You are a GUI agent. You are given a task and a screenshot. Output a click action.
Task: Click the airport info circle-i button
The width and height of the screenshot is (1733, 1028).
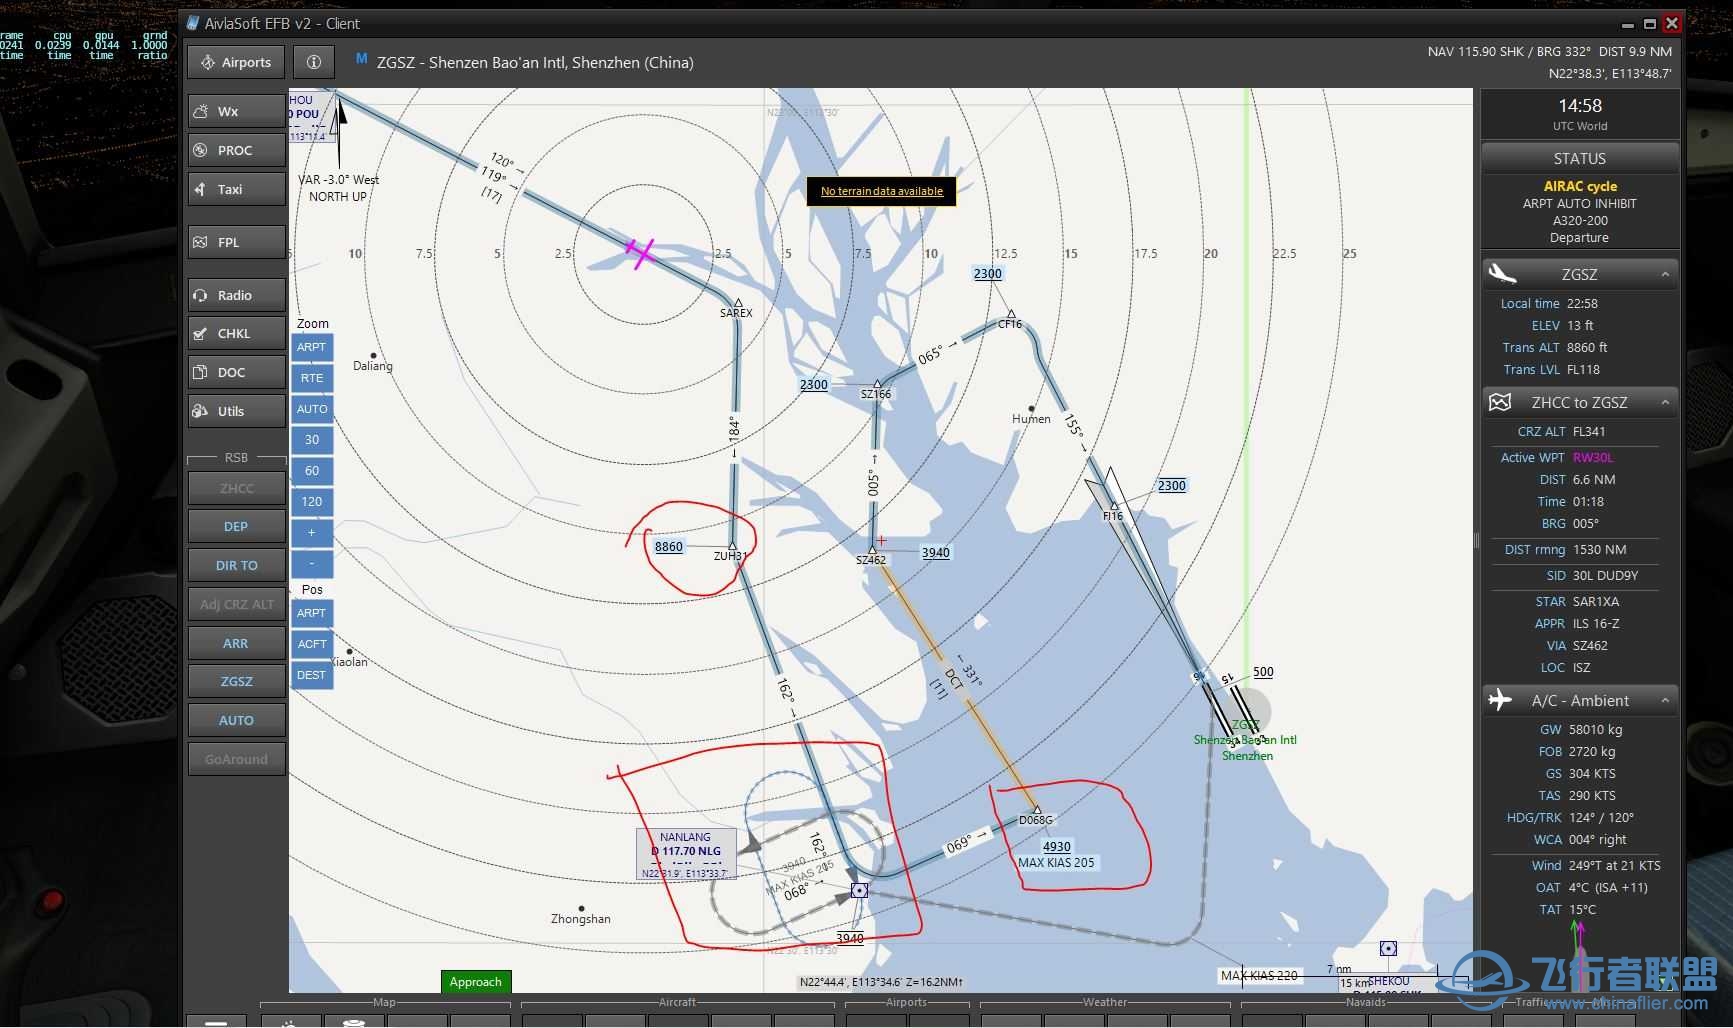point(313,61)
